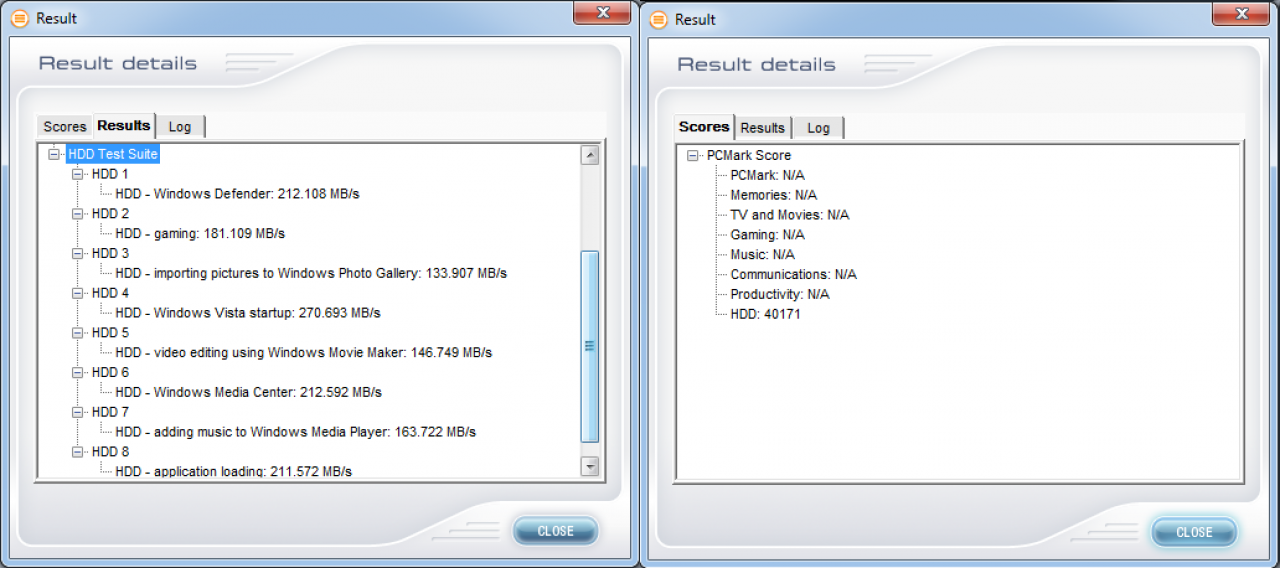Select the PCMark Score root item

pyautogui.click(x=749, y=155)
